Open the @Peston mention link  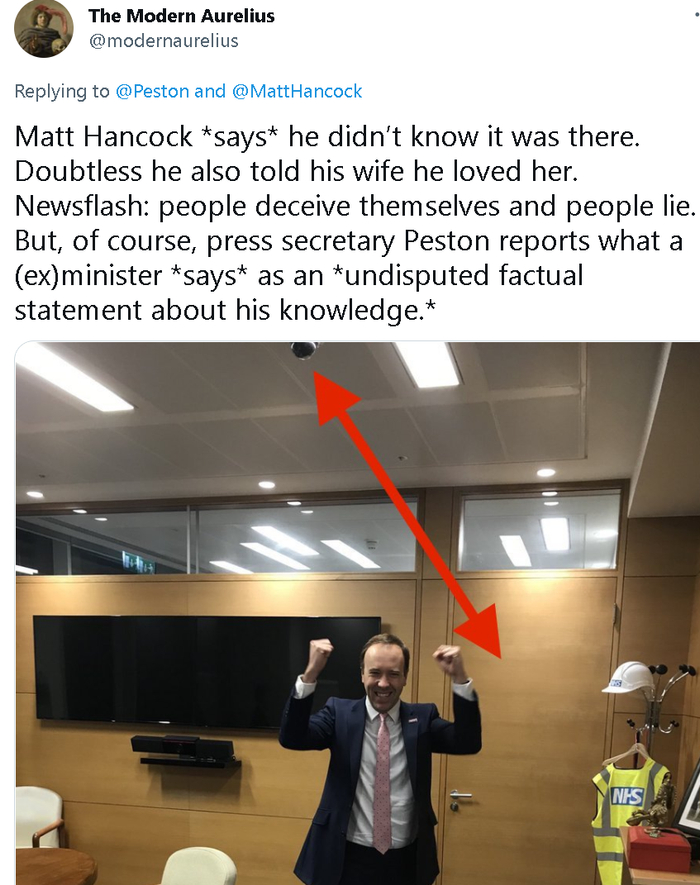point(152,91)
